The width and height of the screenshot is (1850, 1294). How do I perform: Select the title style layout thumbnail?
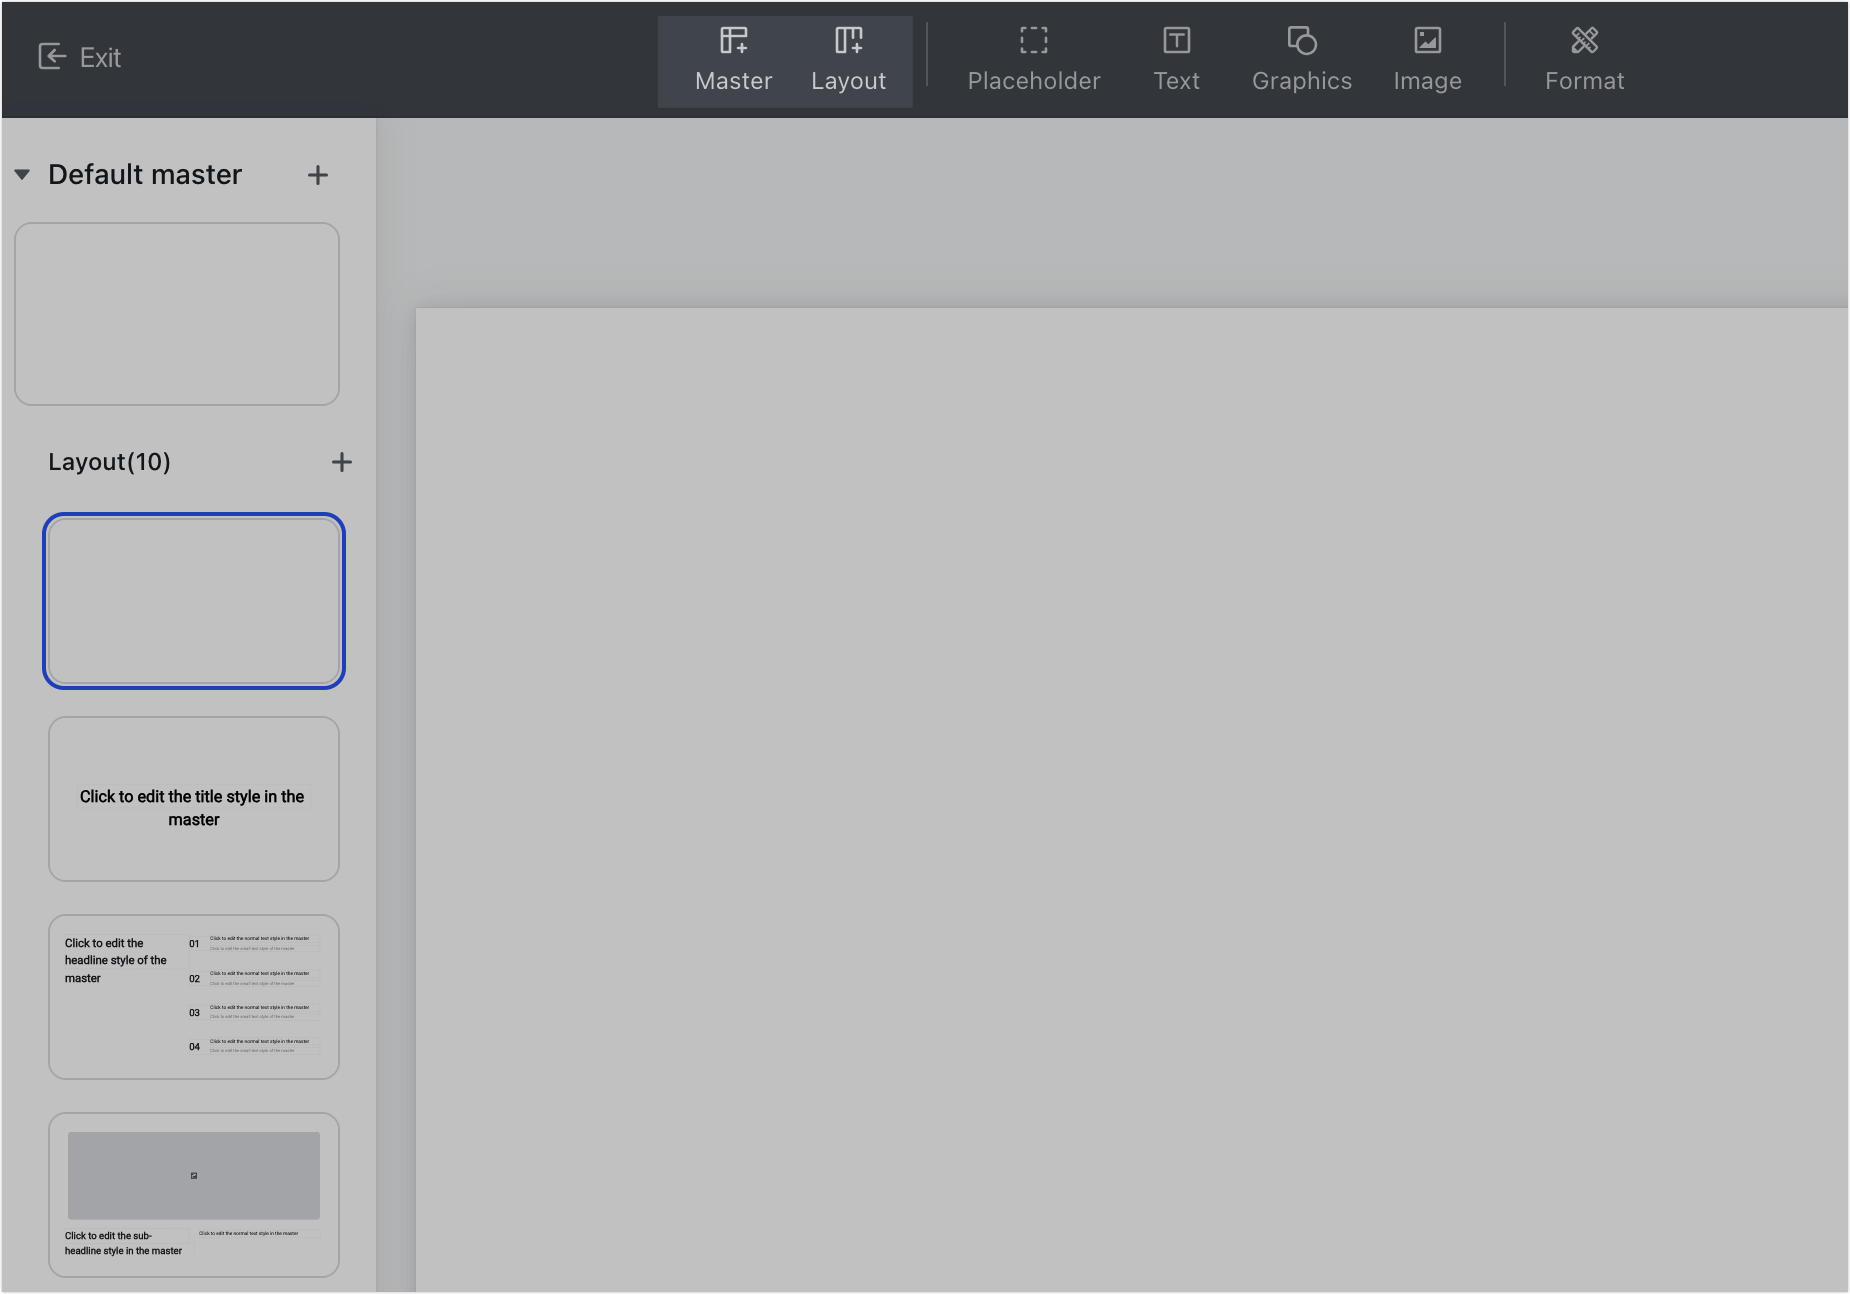[x=193, y=799]
